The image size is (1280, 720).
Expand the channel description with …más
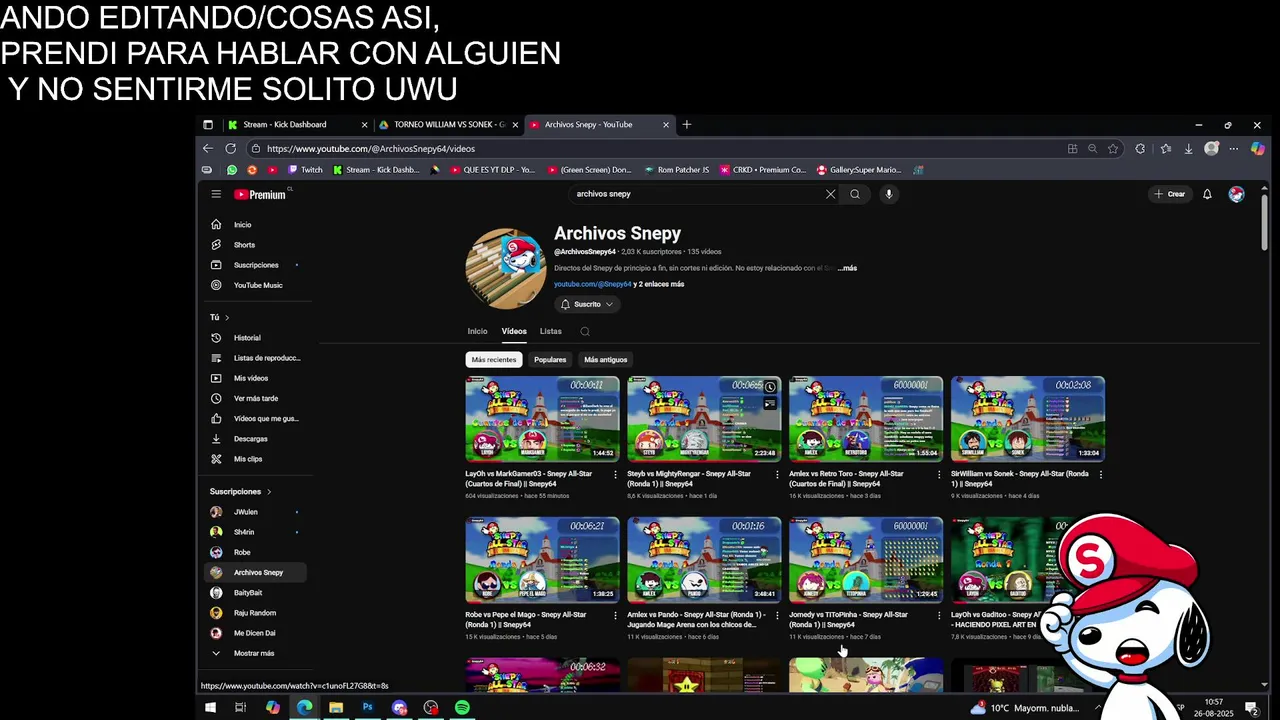tap(847, 268)
